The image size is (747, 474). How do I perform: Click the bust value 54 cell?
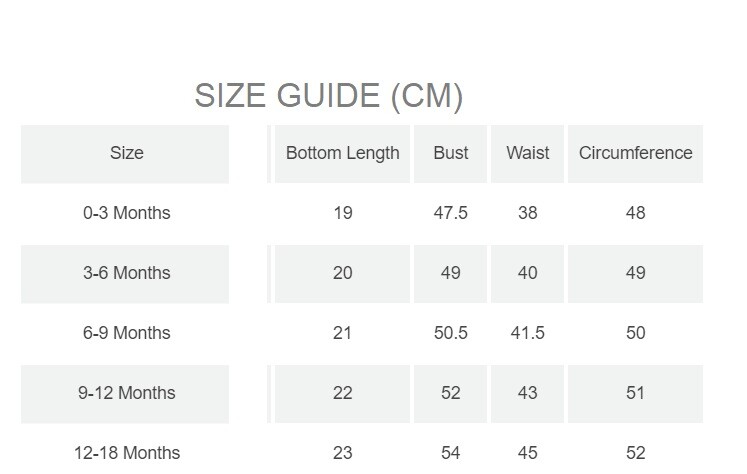coord(451,453)
